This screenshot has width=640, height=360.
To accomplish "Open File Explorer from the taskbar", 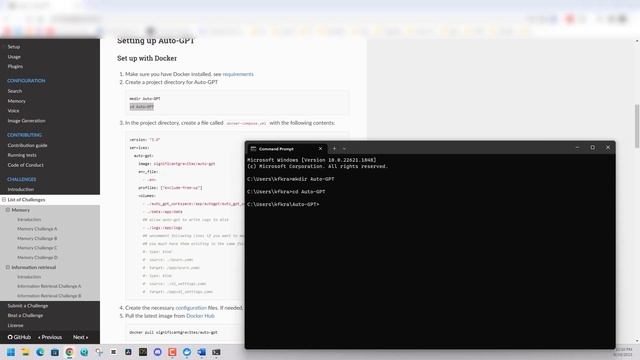I will click(25, 352).
